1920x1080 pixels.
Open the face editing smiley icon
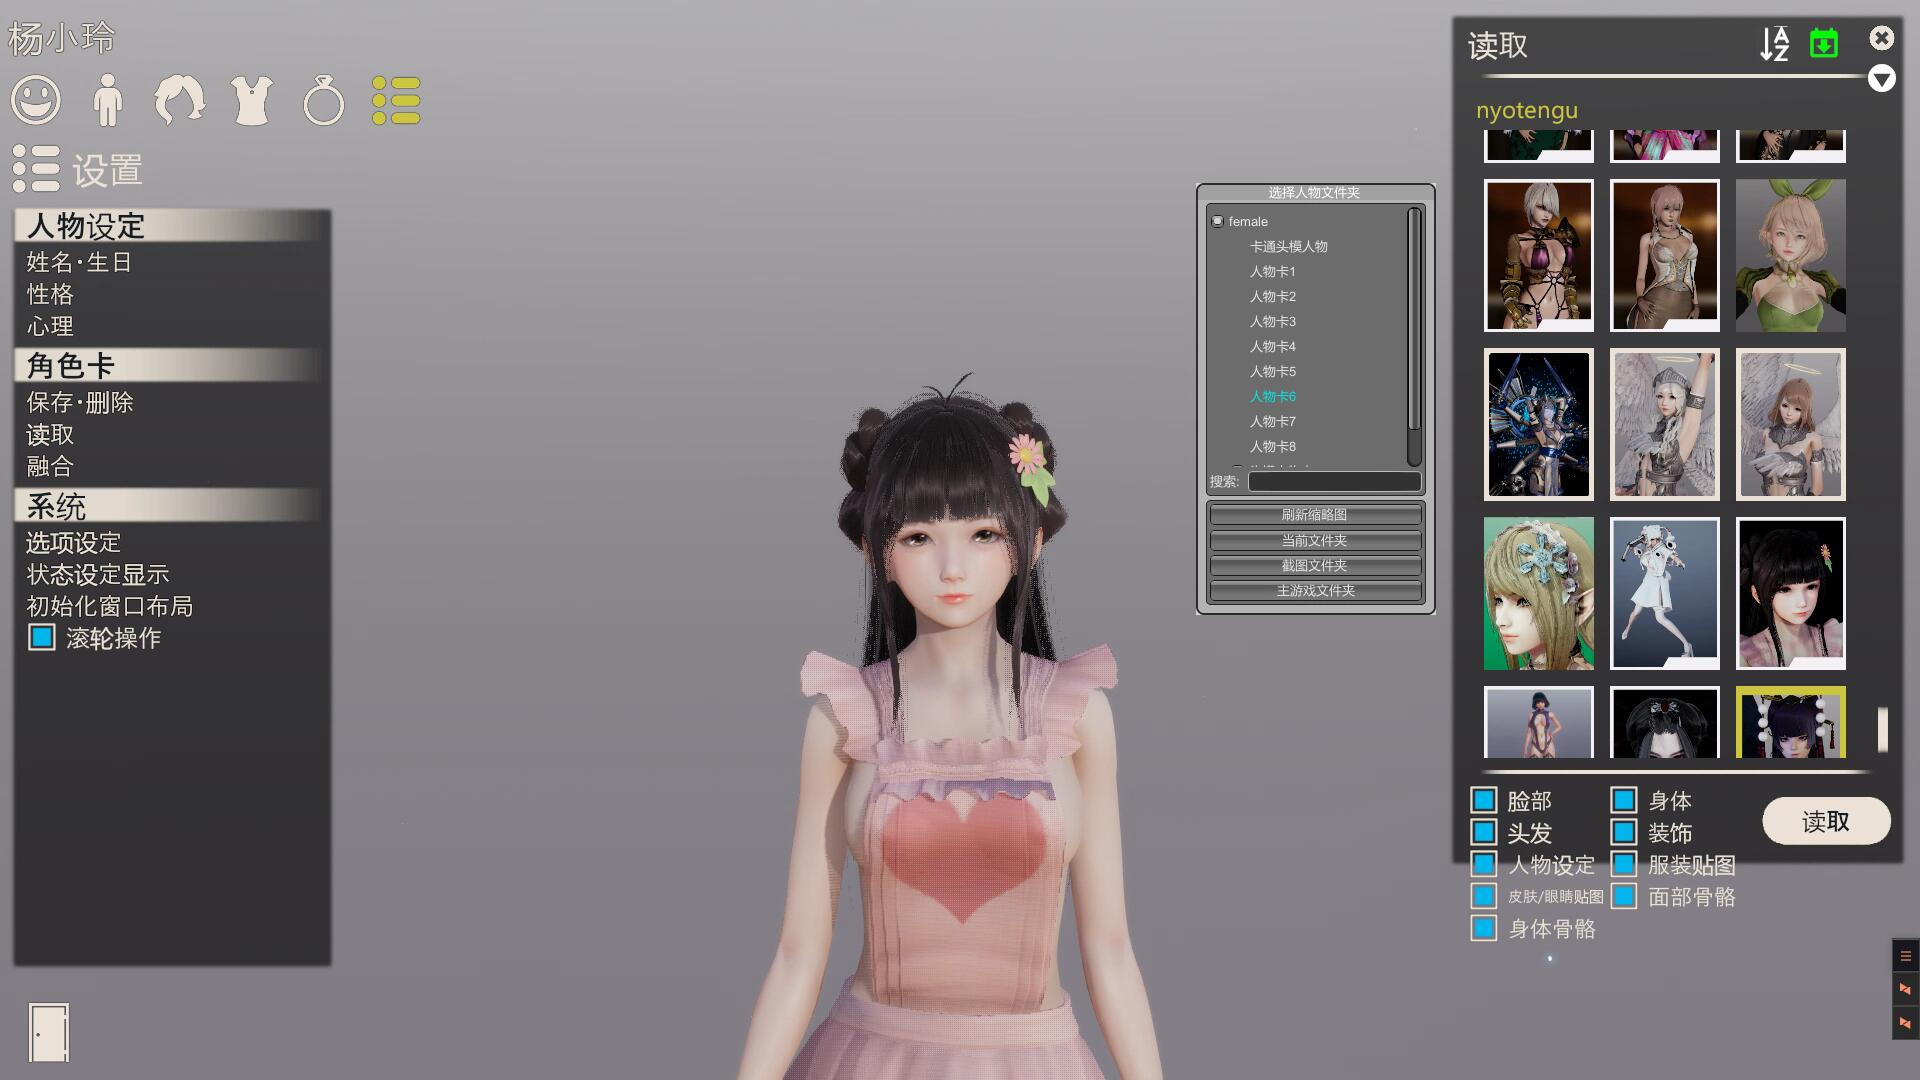[36, 101]
